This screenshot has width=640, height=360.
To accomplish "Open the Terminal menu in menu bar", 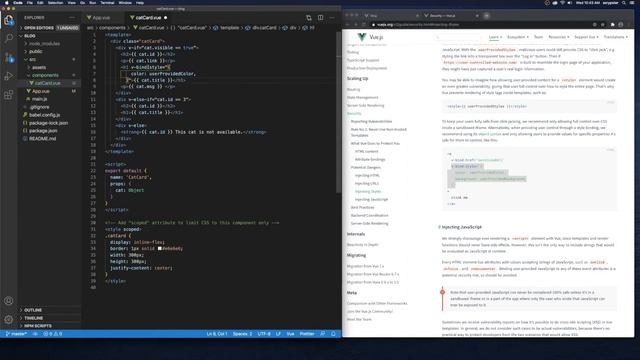I will click(x=107, y=3).
